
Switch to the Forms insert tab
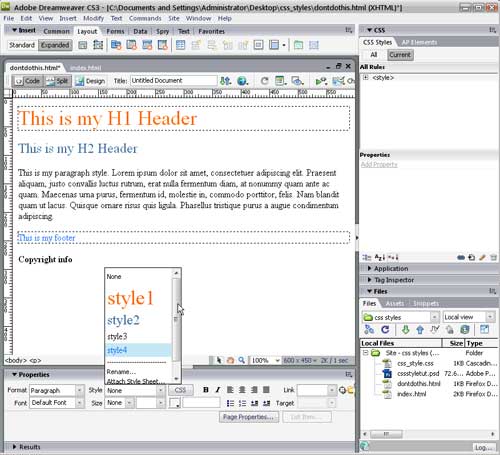pos(115,31)
